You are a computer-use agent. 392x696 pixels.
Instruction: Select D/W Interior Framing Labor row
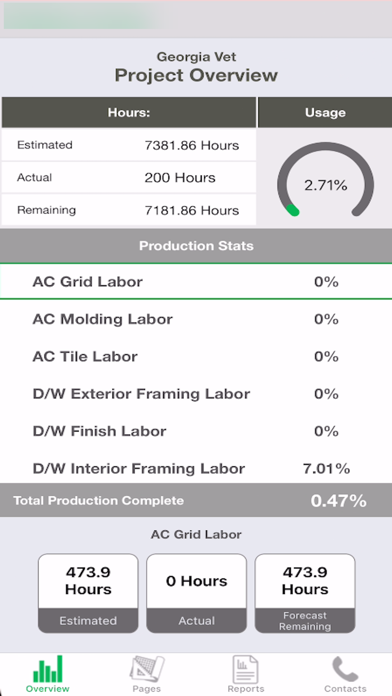tap(196, 468)
